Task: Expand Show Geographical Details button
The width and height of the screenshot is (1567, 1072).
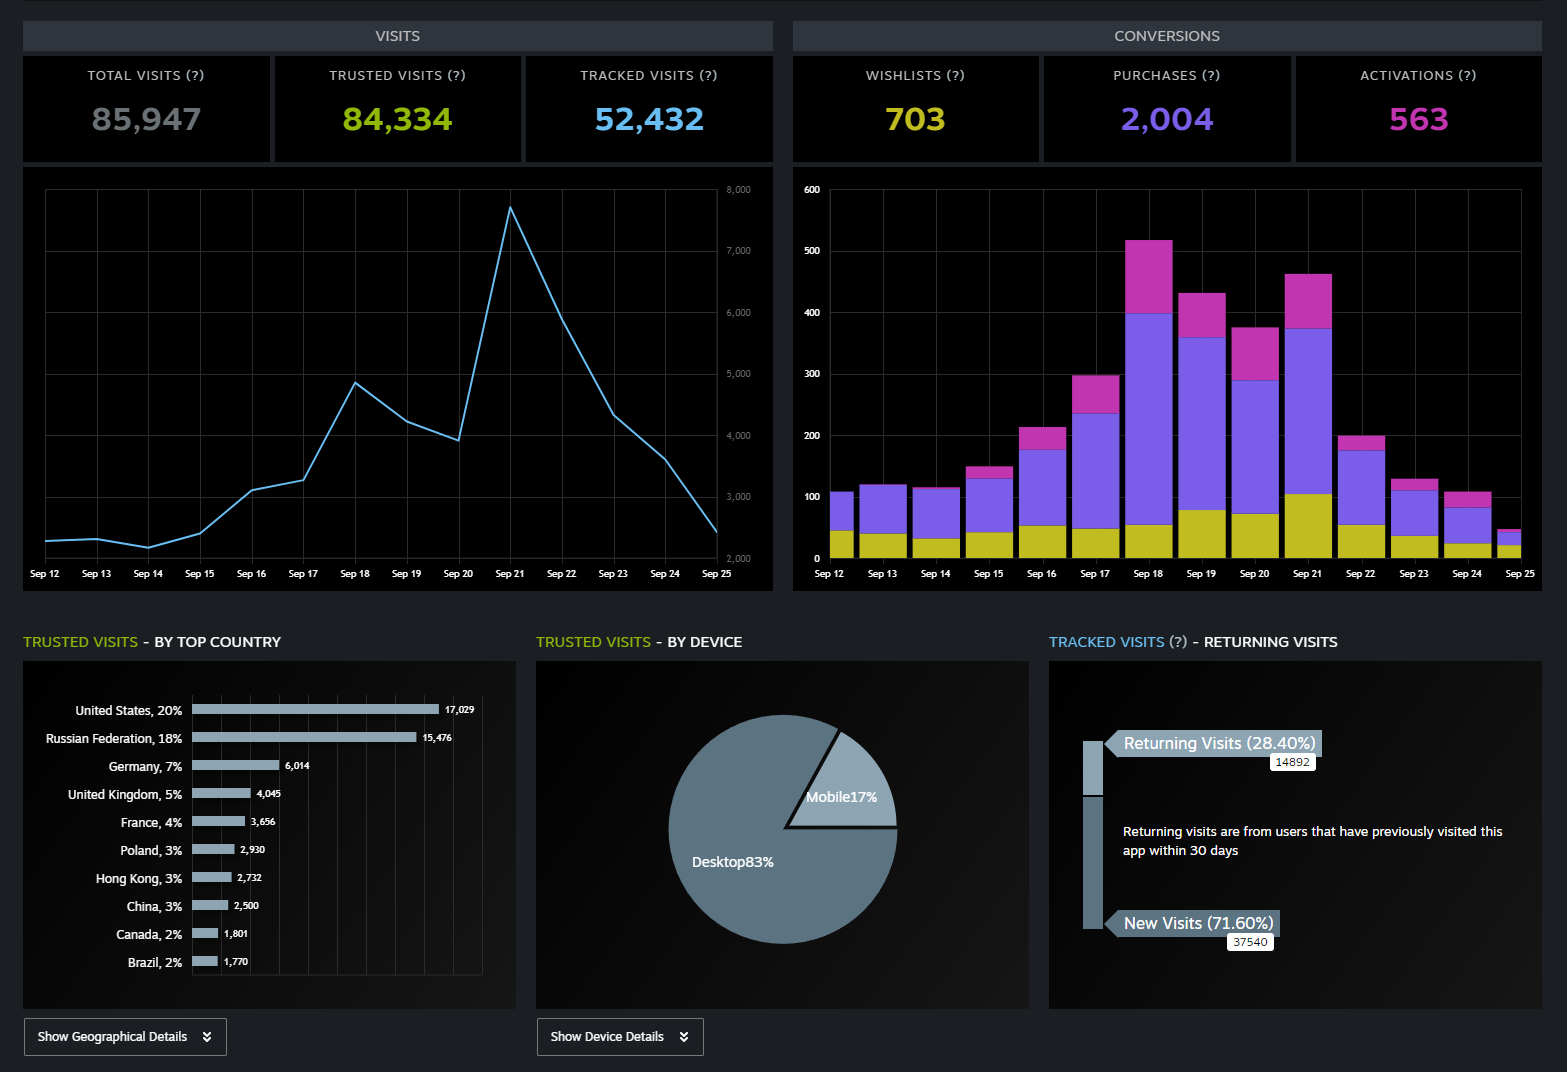Action: (x=125, y=1037)
